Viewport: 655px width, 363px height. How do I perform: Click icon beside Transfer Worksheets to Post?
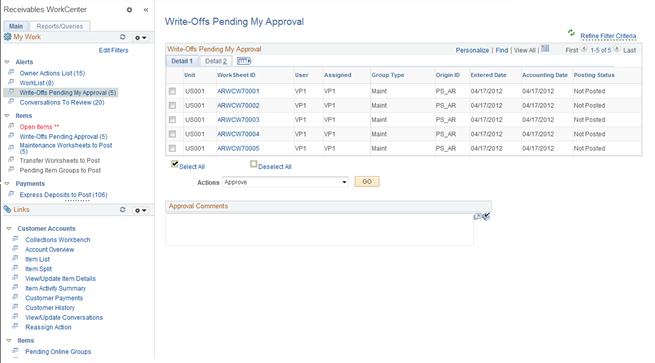click(x=11, y=160)
